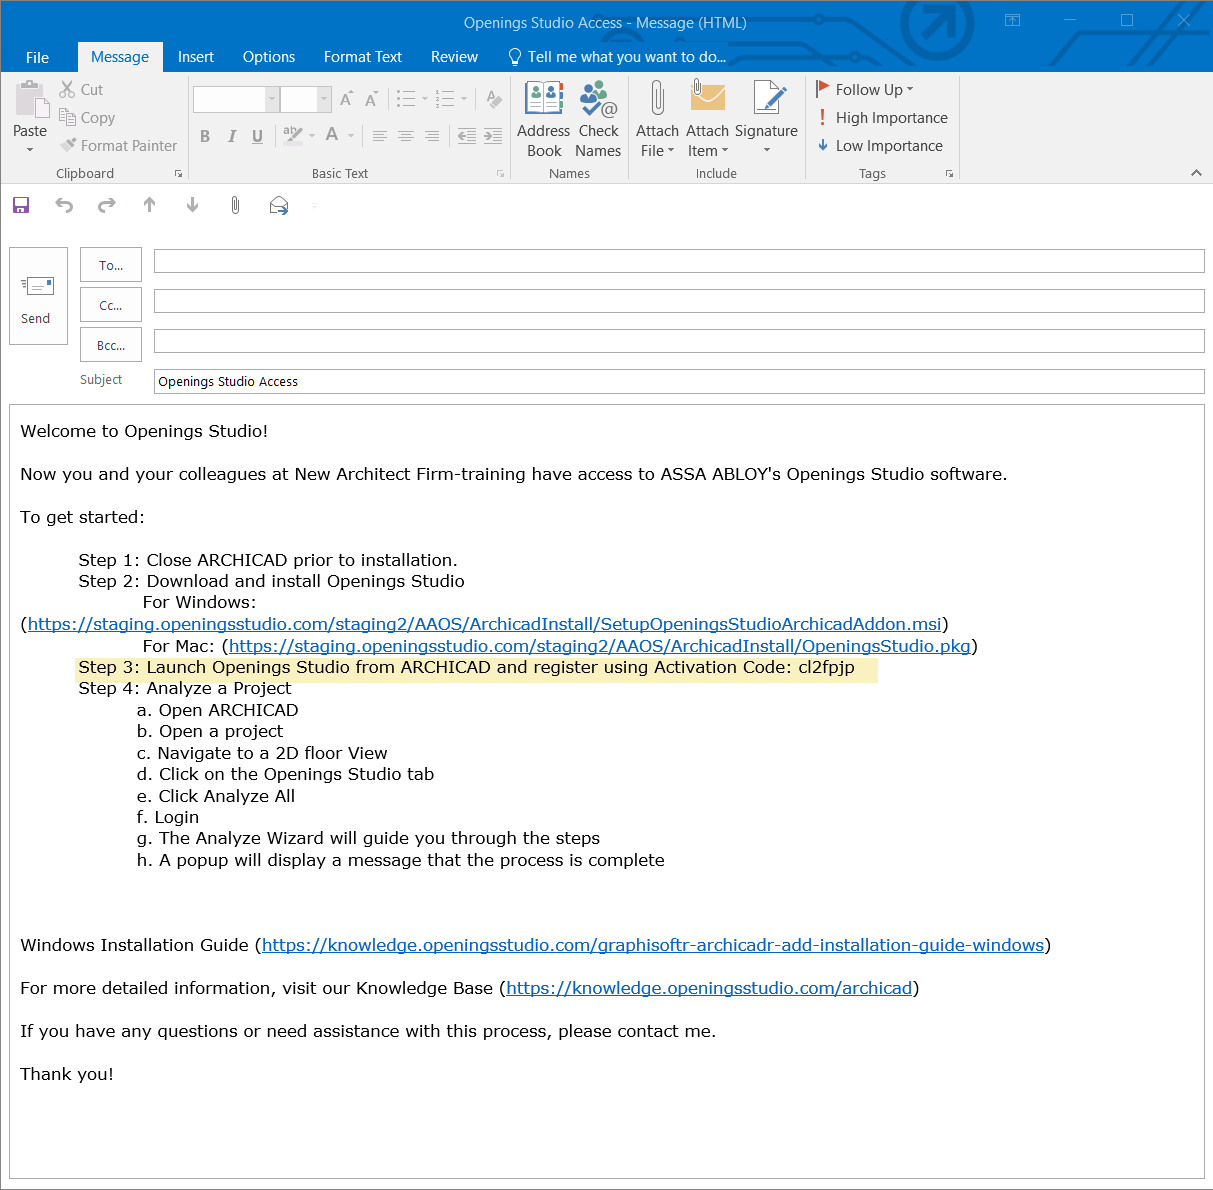Open the Windows SetupOpeningsStudioArchicadAddon.msi link
The image size is (1213, 1190).
point(485,624)
